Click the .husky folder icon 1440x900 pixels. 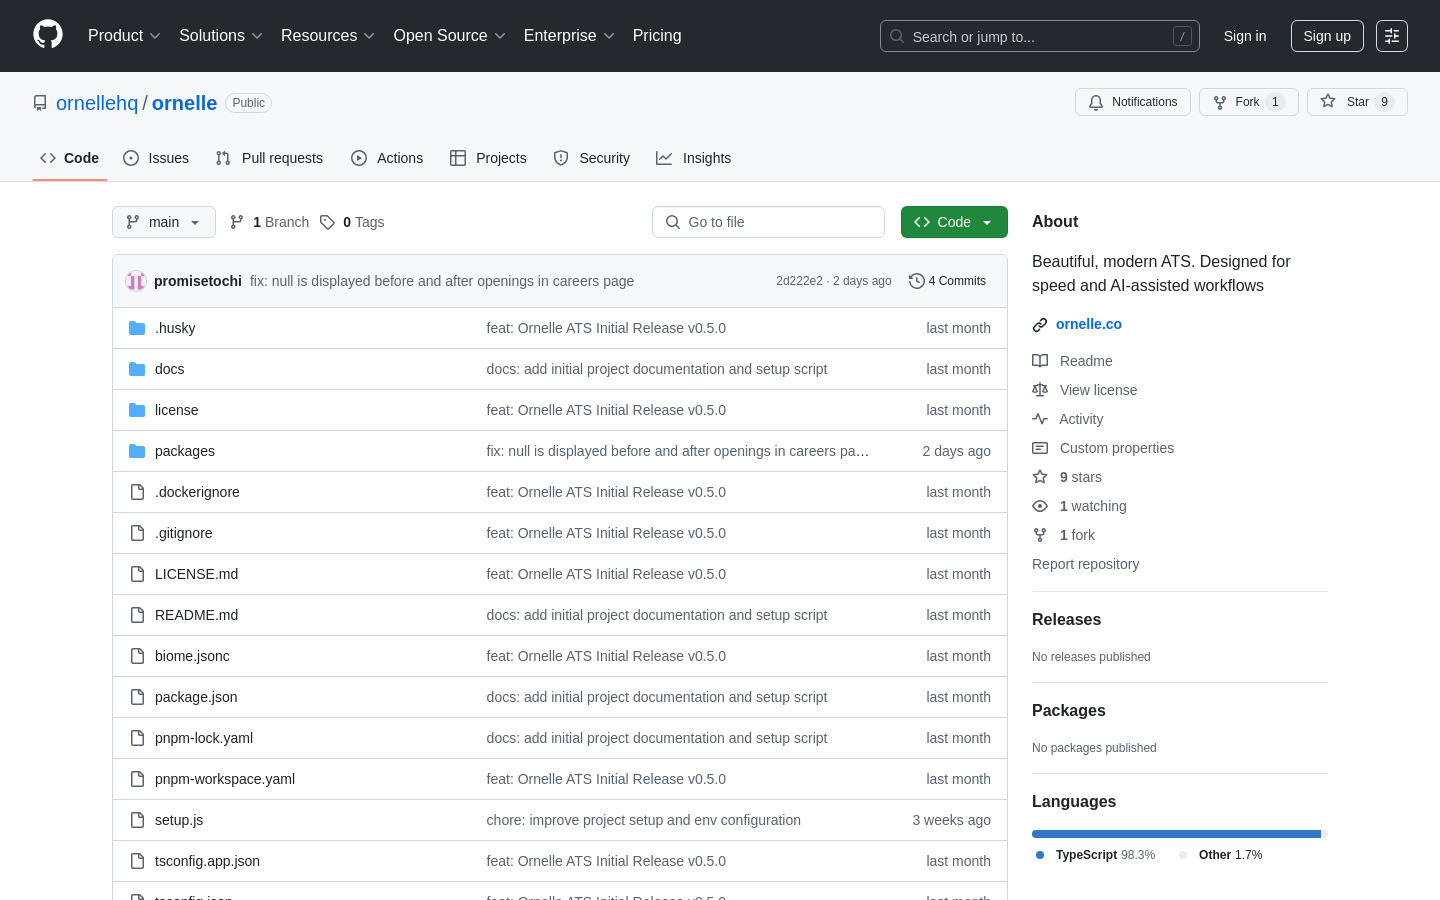point(137,328)
